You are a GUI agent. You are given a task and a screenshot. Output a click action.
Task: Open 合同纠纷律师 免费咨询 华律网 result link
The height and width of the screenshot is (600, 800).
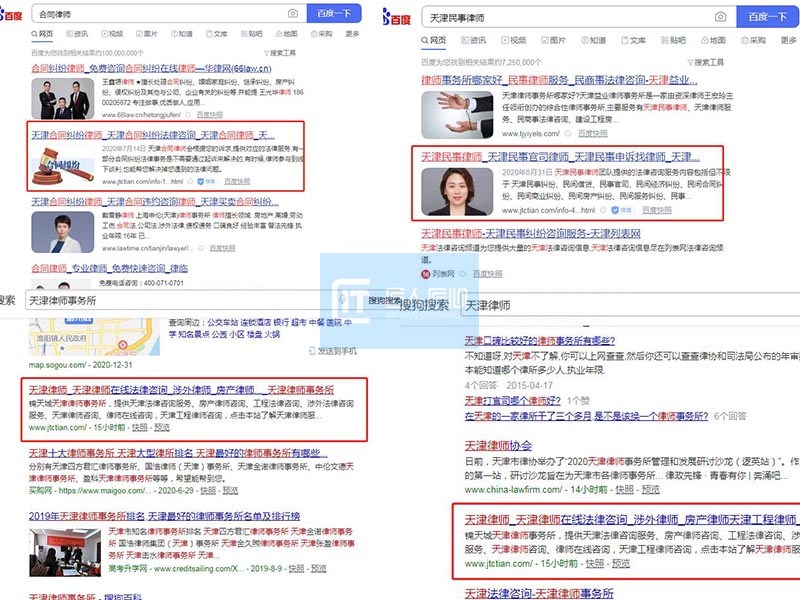pyautogui.click(x=152, y=68)
